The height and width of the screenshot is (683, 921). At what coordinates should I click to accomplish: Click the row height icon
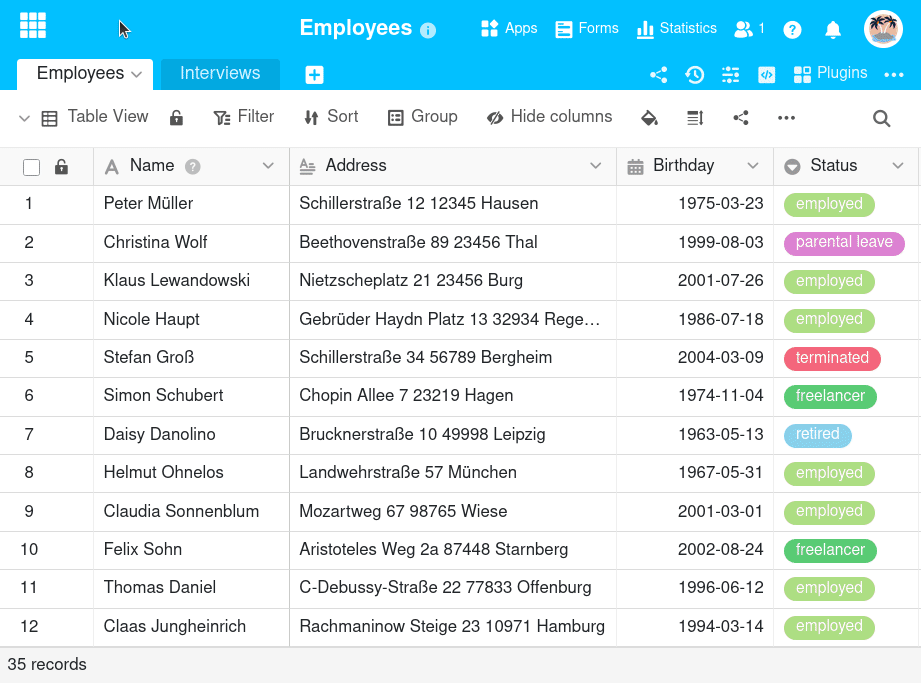pos(695,118)
